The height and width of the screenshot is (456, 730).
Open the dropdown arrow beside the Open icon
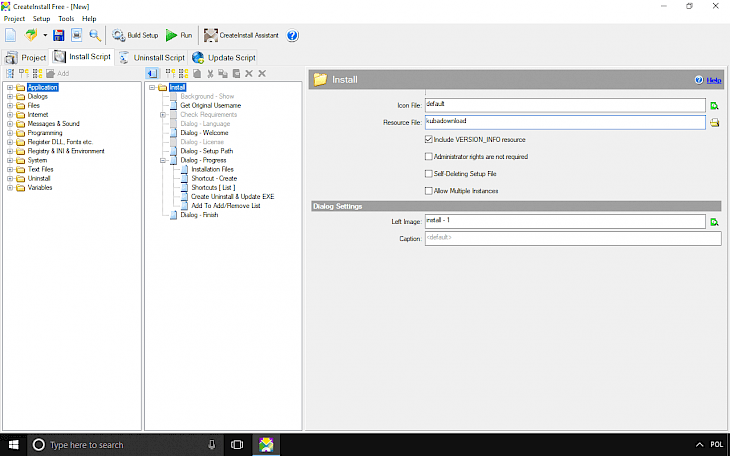(45, 35)
